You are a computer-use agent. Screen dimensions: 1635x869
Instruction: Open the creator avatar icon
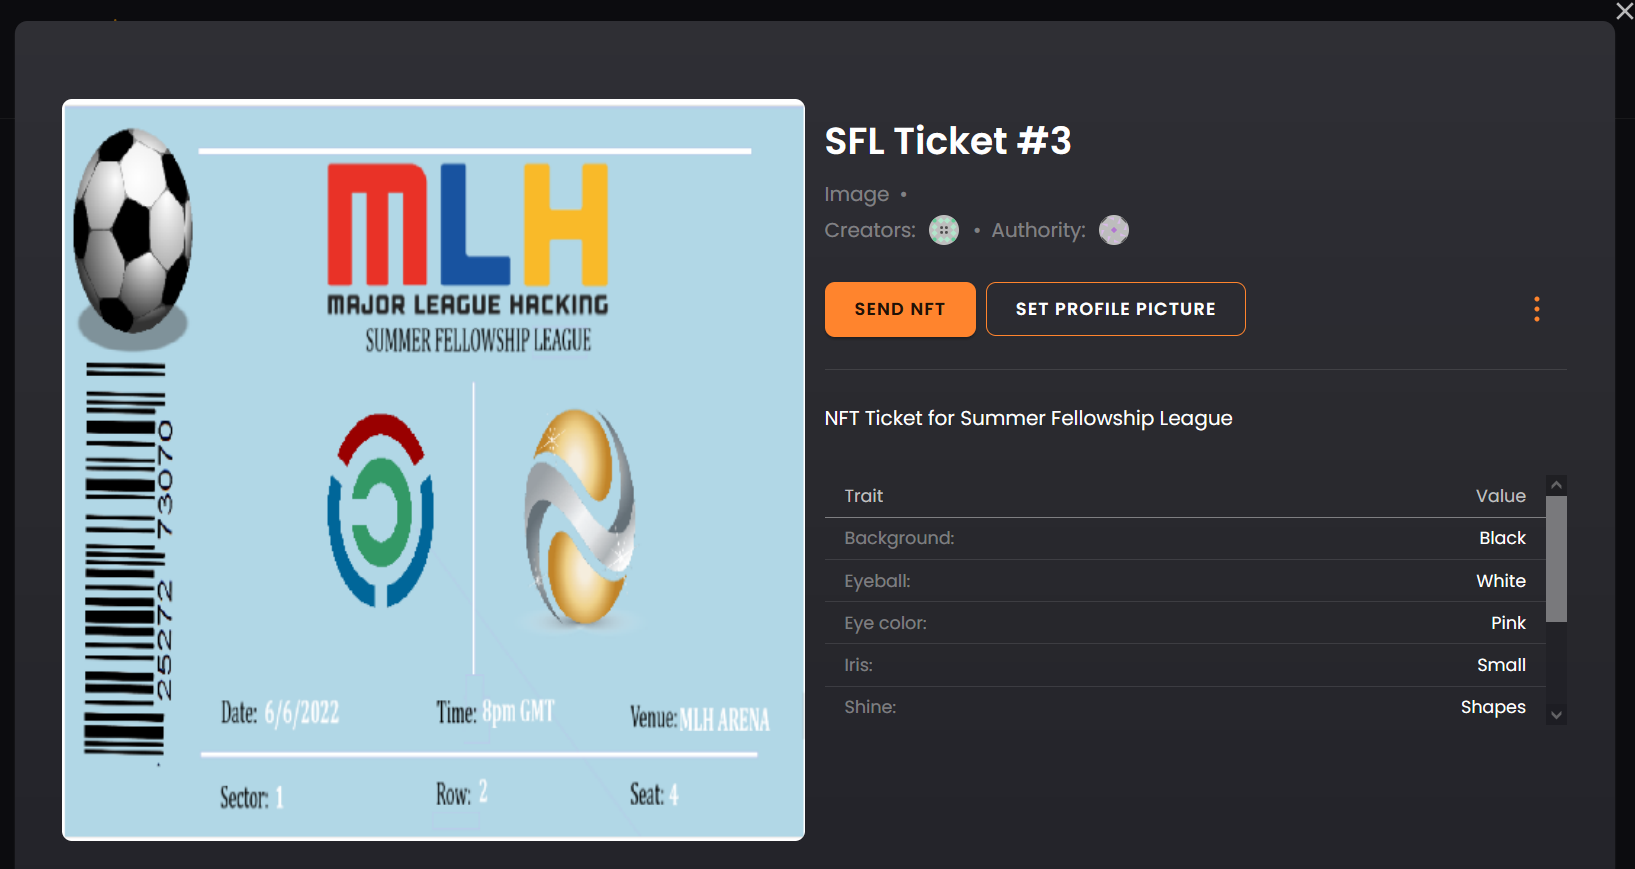coord(944,230)
